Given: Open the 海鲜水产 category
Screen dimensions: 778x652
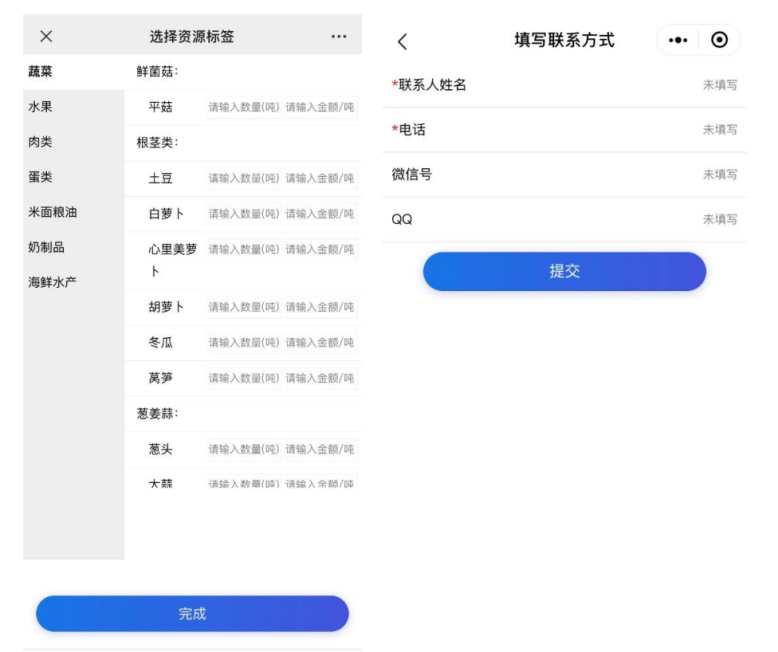Looking at the screenshot, I should point(53,282).
